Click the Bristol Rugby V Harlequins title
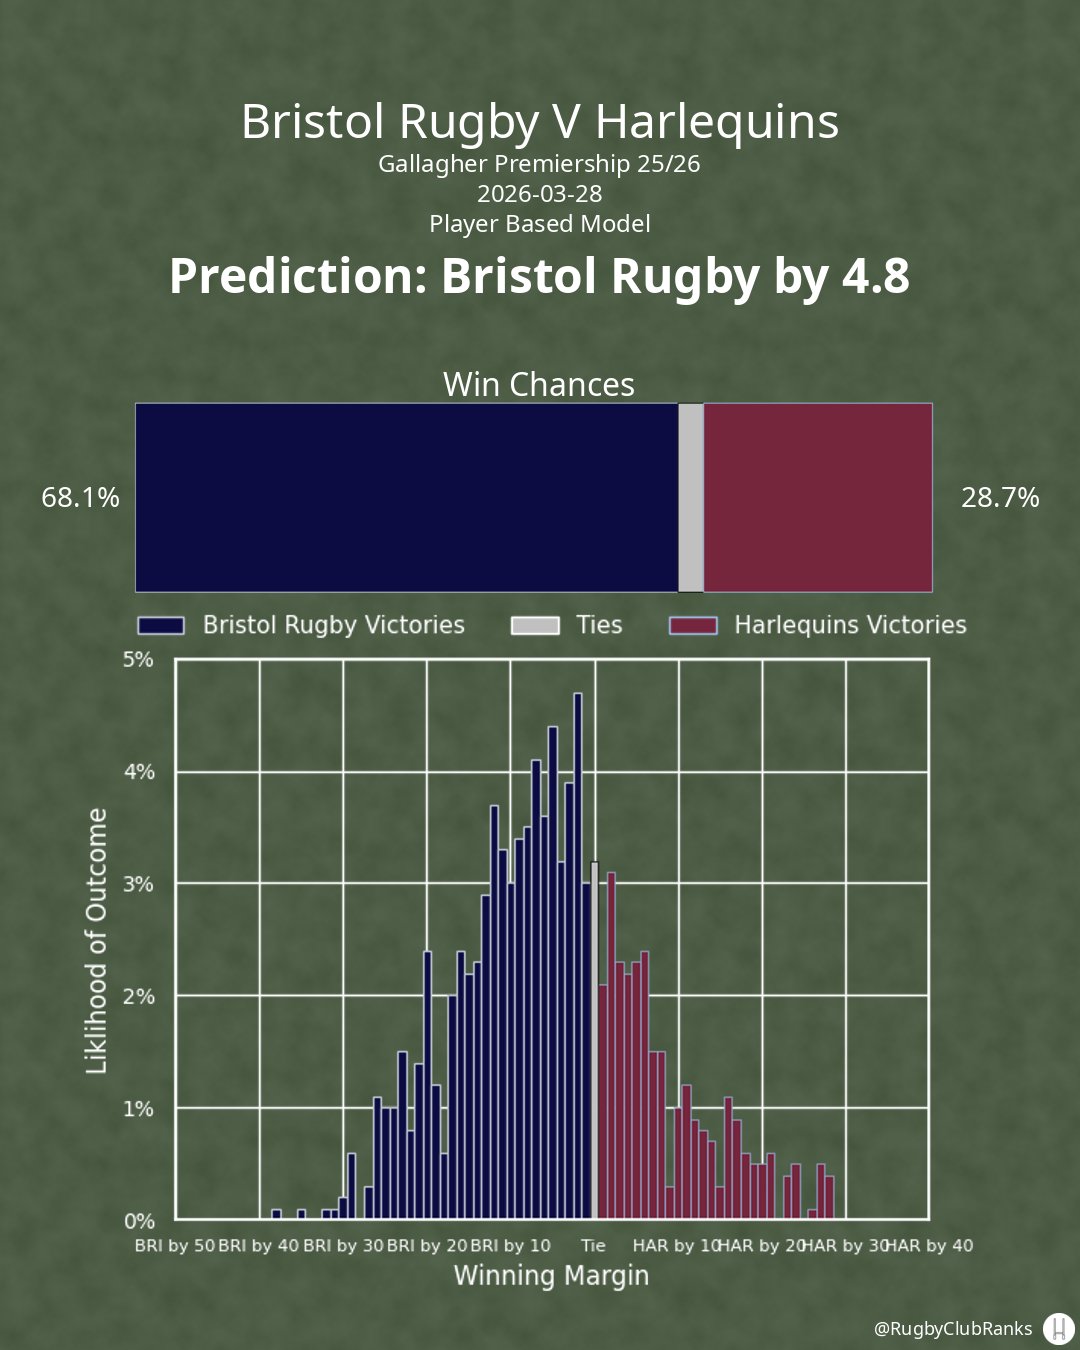 [x=540, y=121]
